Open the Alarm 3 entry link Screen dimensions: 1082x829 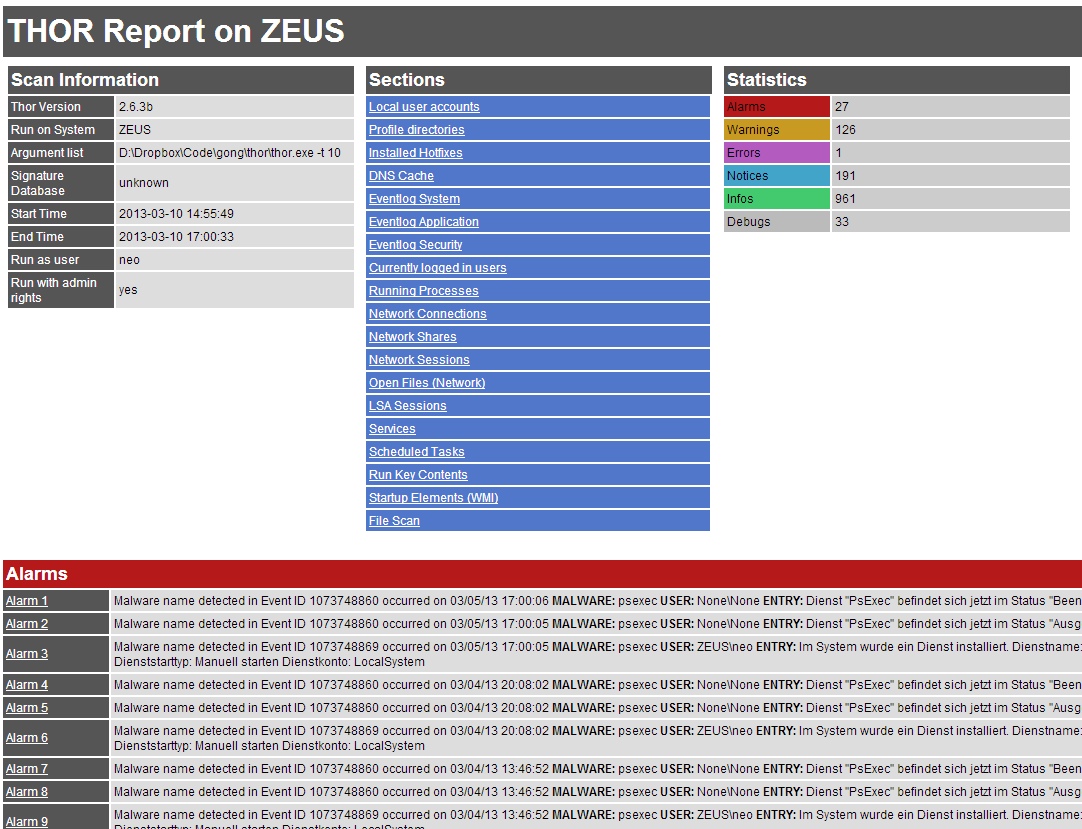[27, 654]
